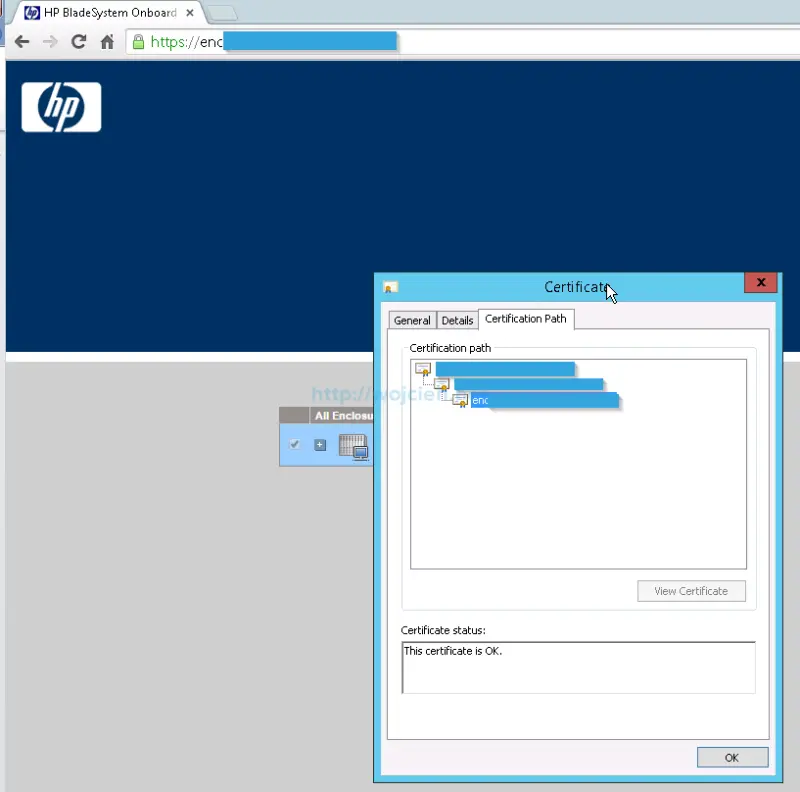The width and height of the screenshot is (800, 792).
Task: Switch to the Details tab
Action: 457,320
